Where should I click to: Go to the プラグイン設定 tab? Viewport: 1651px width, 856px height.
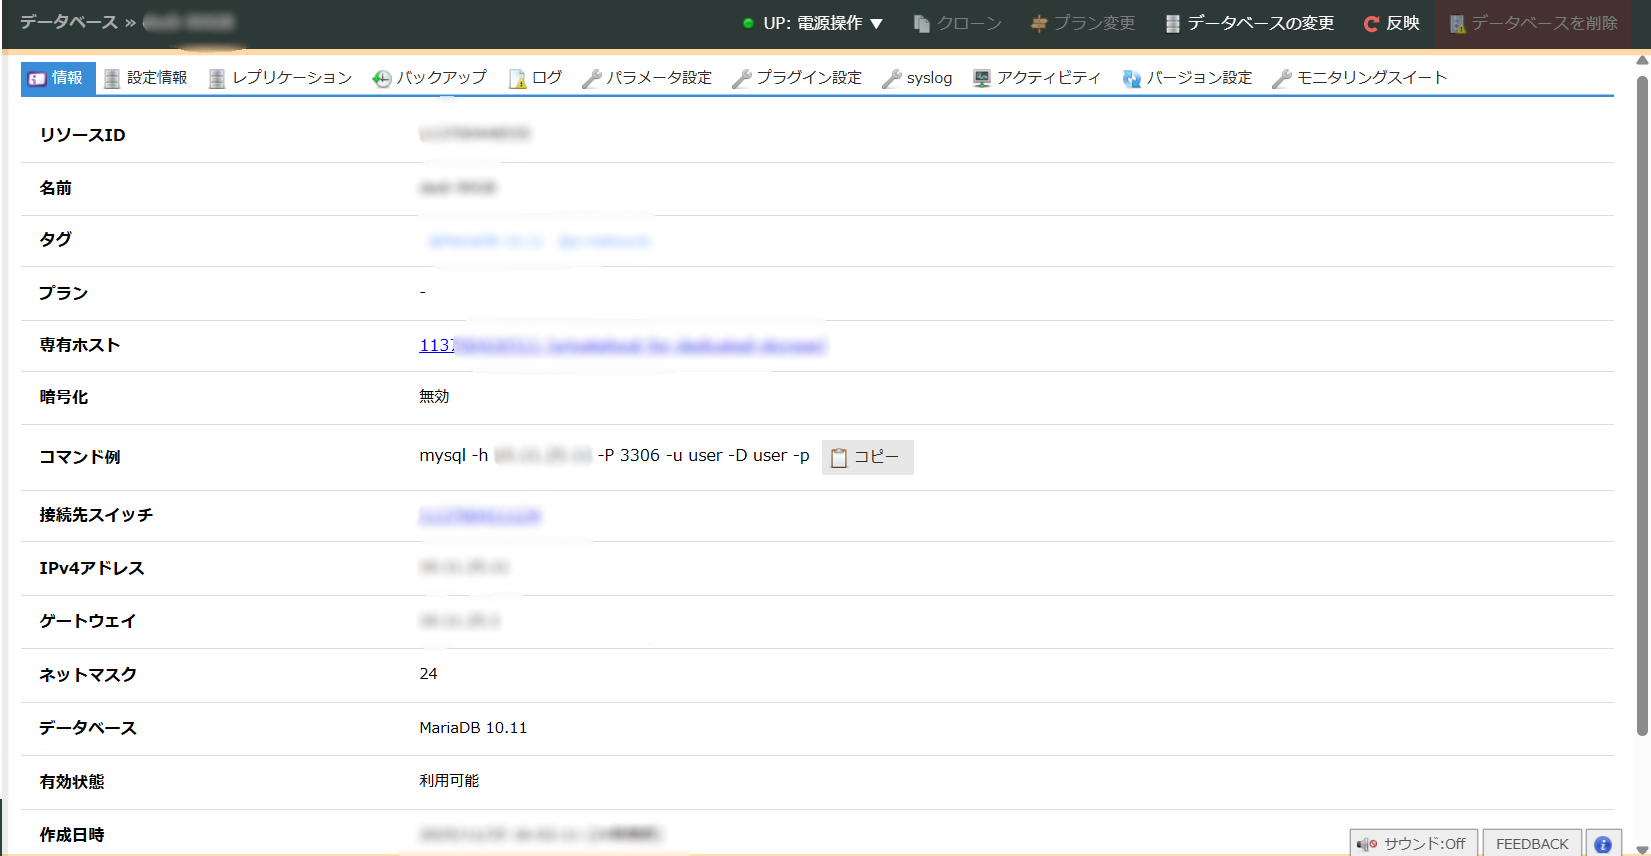(797, 78)
